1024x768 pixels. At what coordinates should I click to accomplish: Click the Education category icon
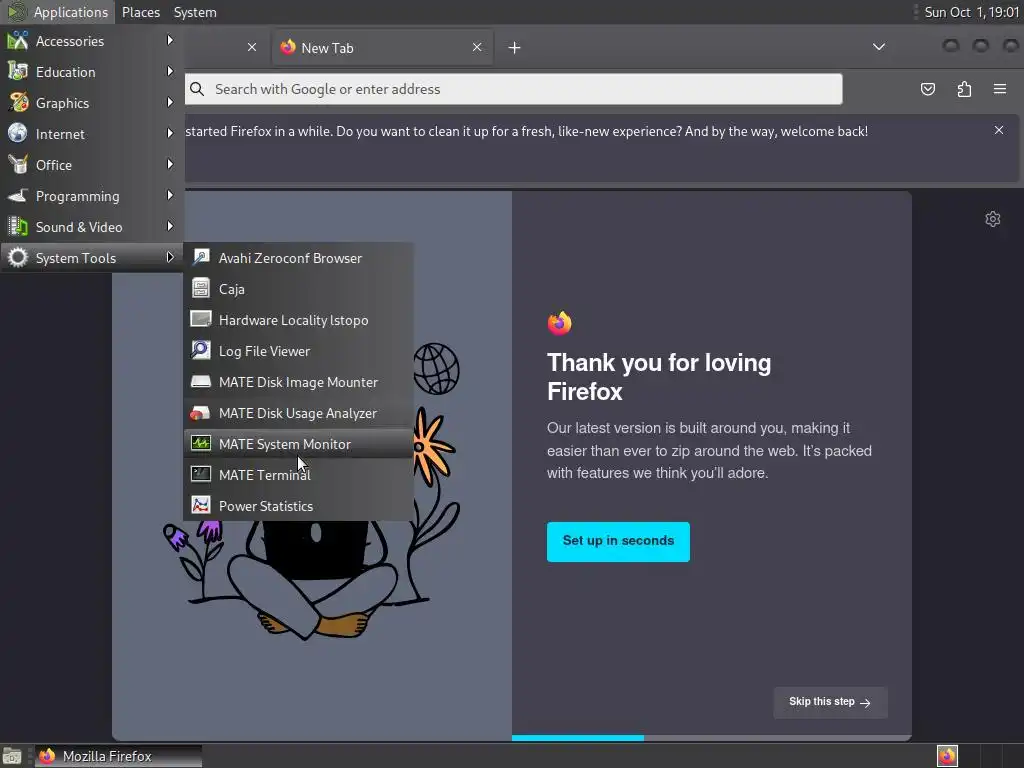click(18, 72)
